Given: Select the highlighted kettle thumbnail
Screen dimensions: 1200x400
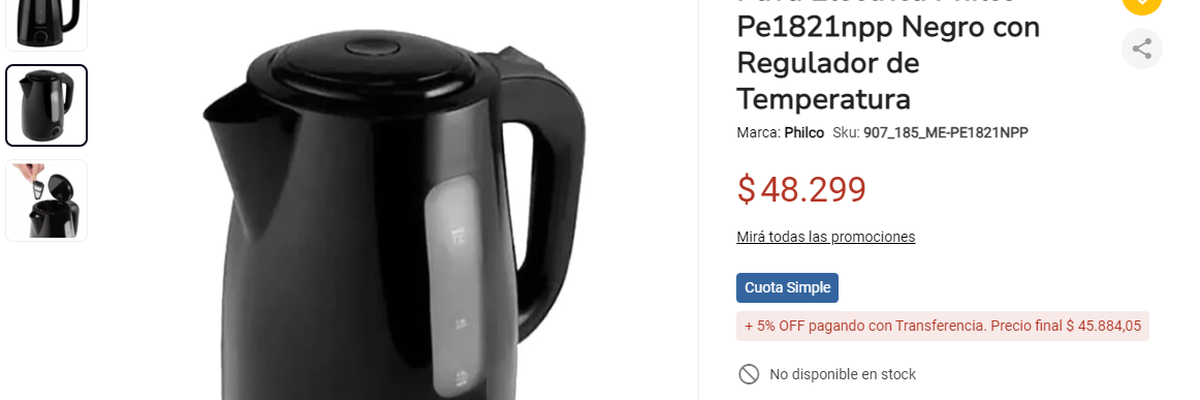Looking at the screenshot, I should pyautogui.click(x=46, y=106).
